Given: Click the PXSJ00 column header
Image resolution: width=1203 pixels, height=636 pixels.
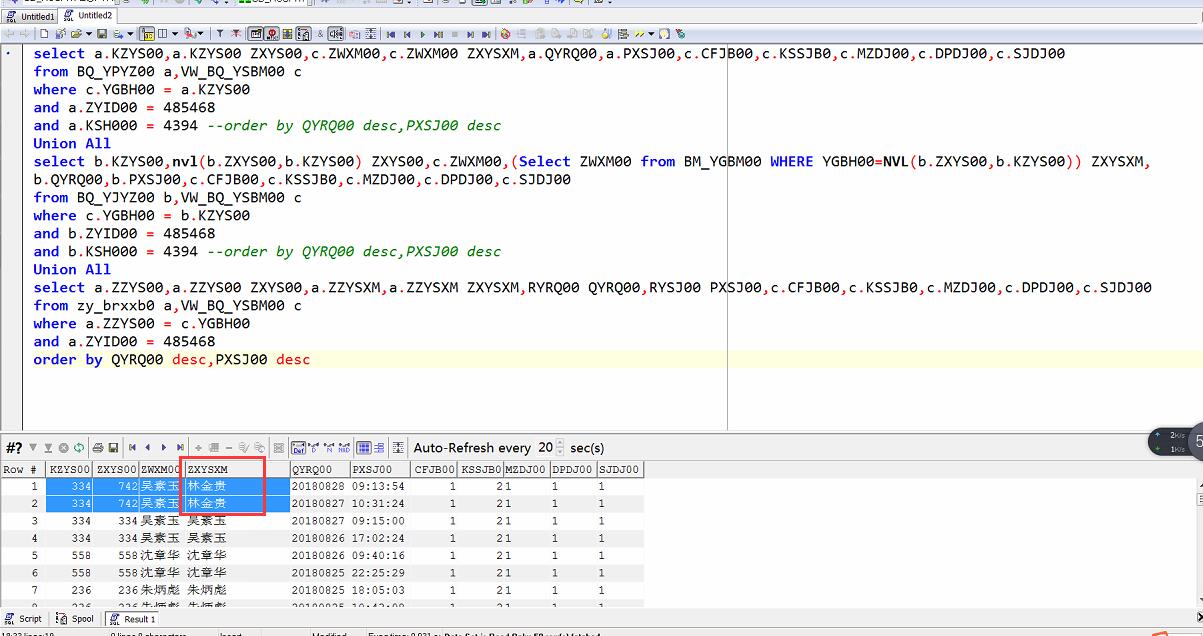Looking at the screenshot, I should click(378, 469).
